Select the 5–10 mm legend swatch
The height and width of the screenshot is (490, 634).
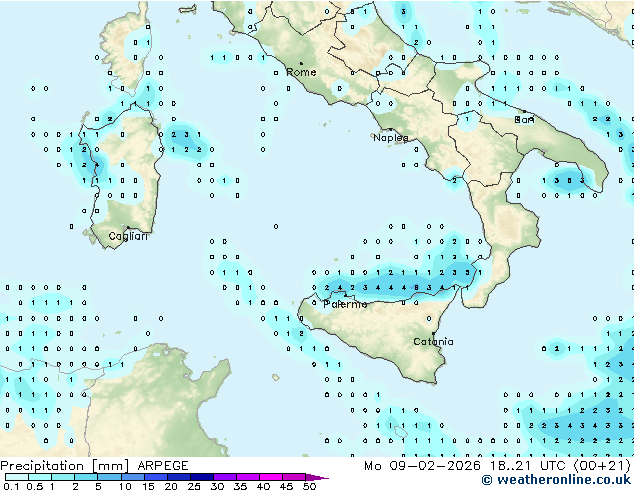109,477
